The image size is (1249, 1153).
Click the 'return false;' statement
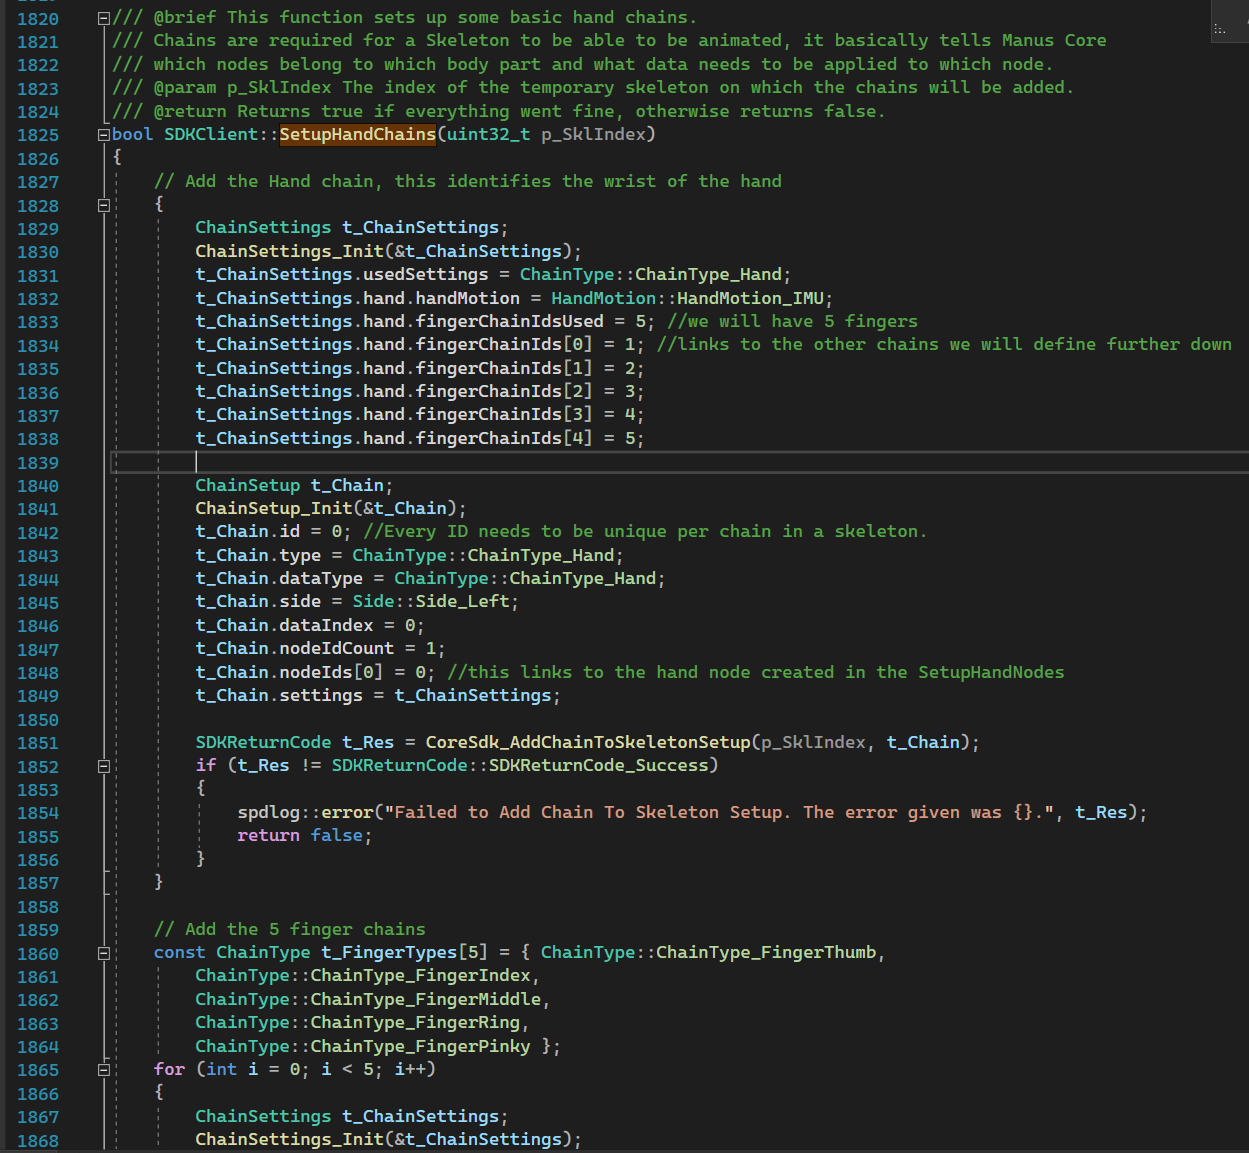pyautogui.click(x=304, y=835)
